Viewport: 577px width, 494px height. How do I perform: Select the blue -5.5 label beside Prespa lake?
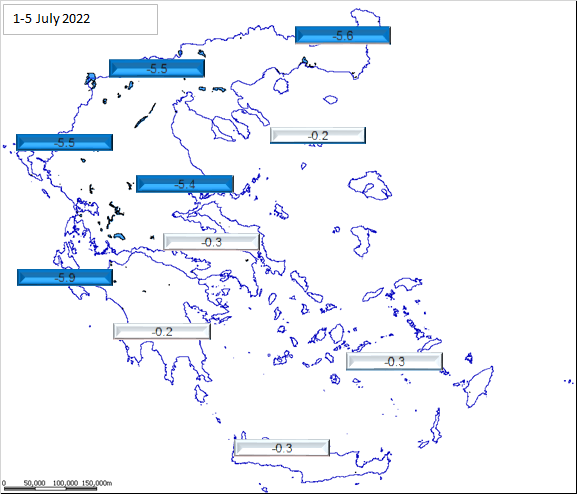157,68
